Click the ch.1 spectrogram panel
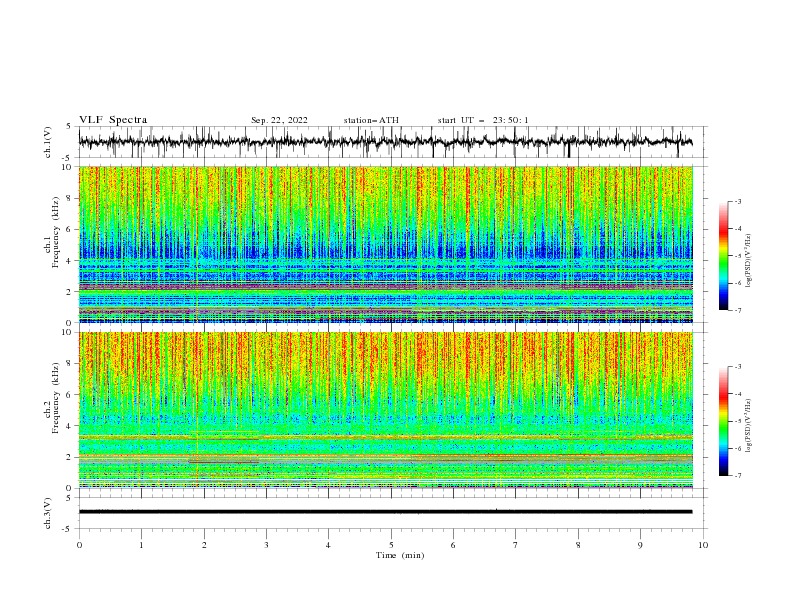This screenshot has width=792, height=612. pyautogui.click(x=385, y=244)
